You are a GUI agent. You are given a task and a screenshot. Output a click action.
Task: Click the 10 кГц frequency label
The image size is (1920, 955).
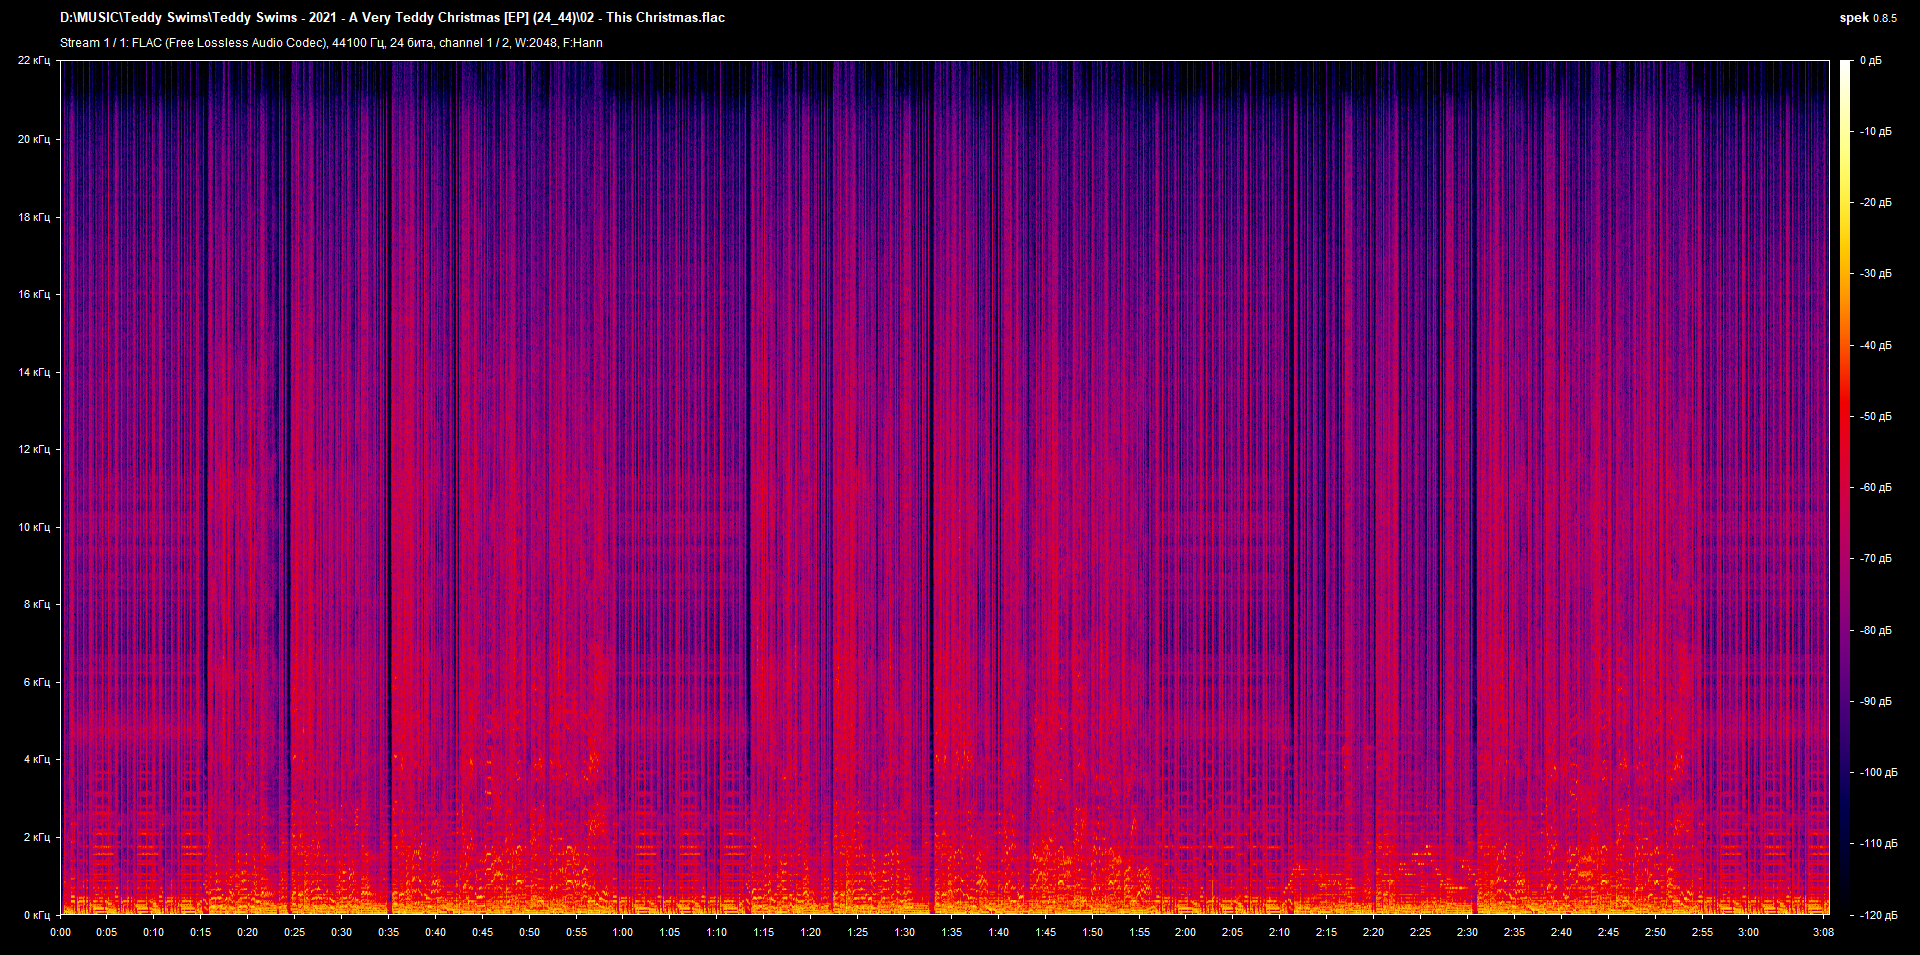tap(34, 527)
